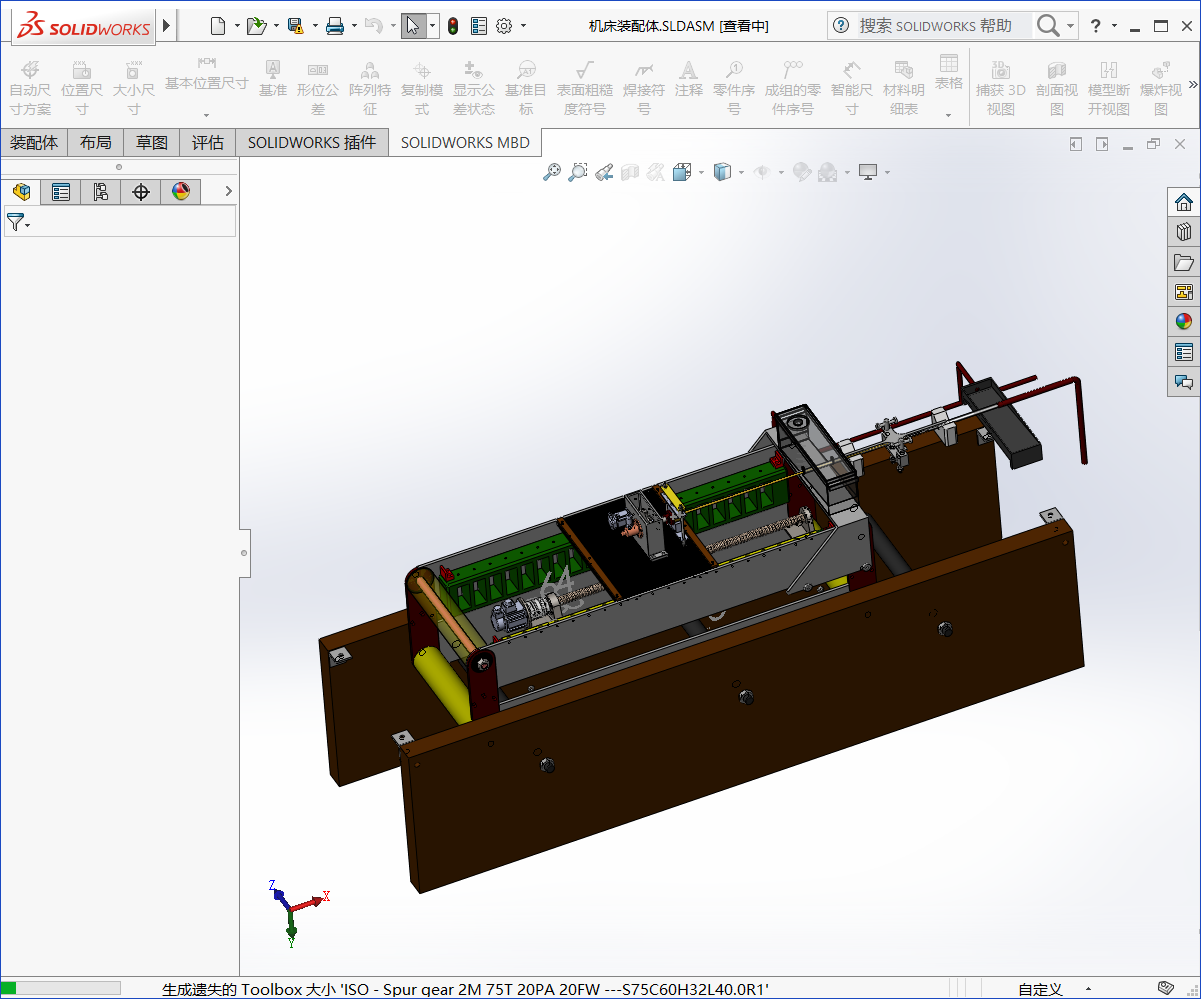
Task: Click the Open file folder icon
Action: point(256,26)
